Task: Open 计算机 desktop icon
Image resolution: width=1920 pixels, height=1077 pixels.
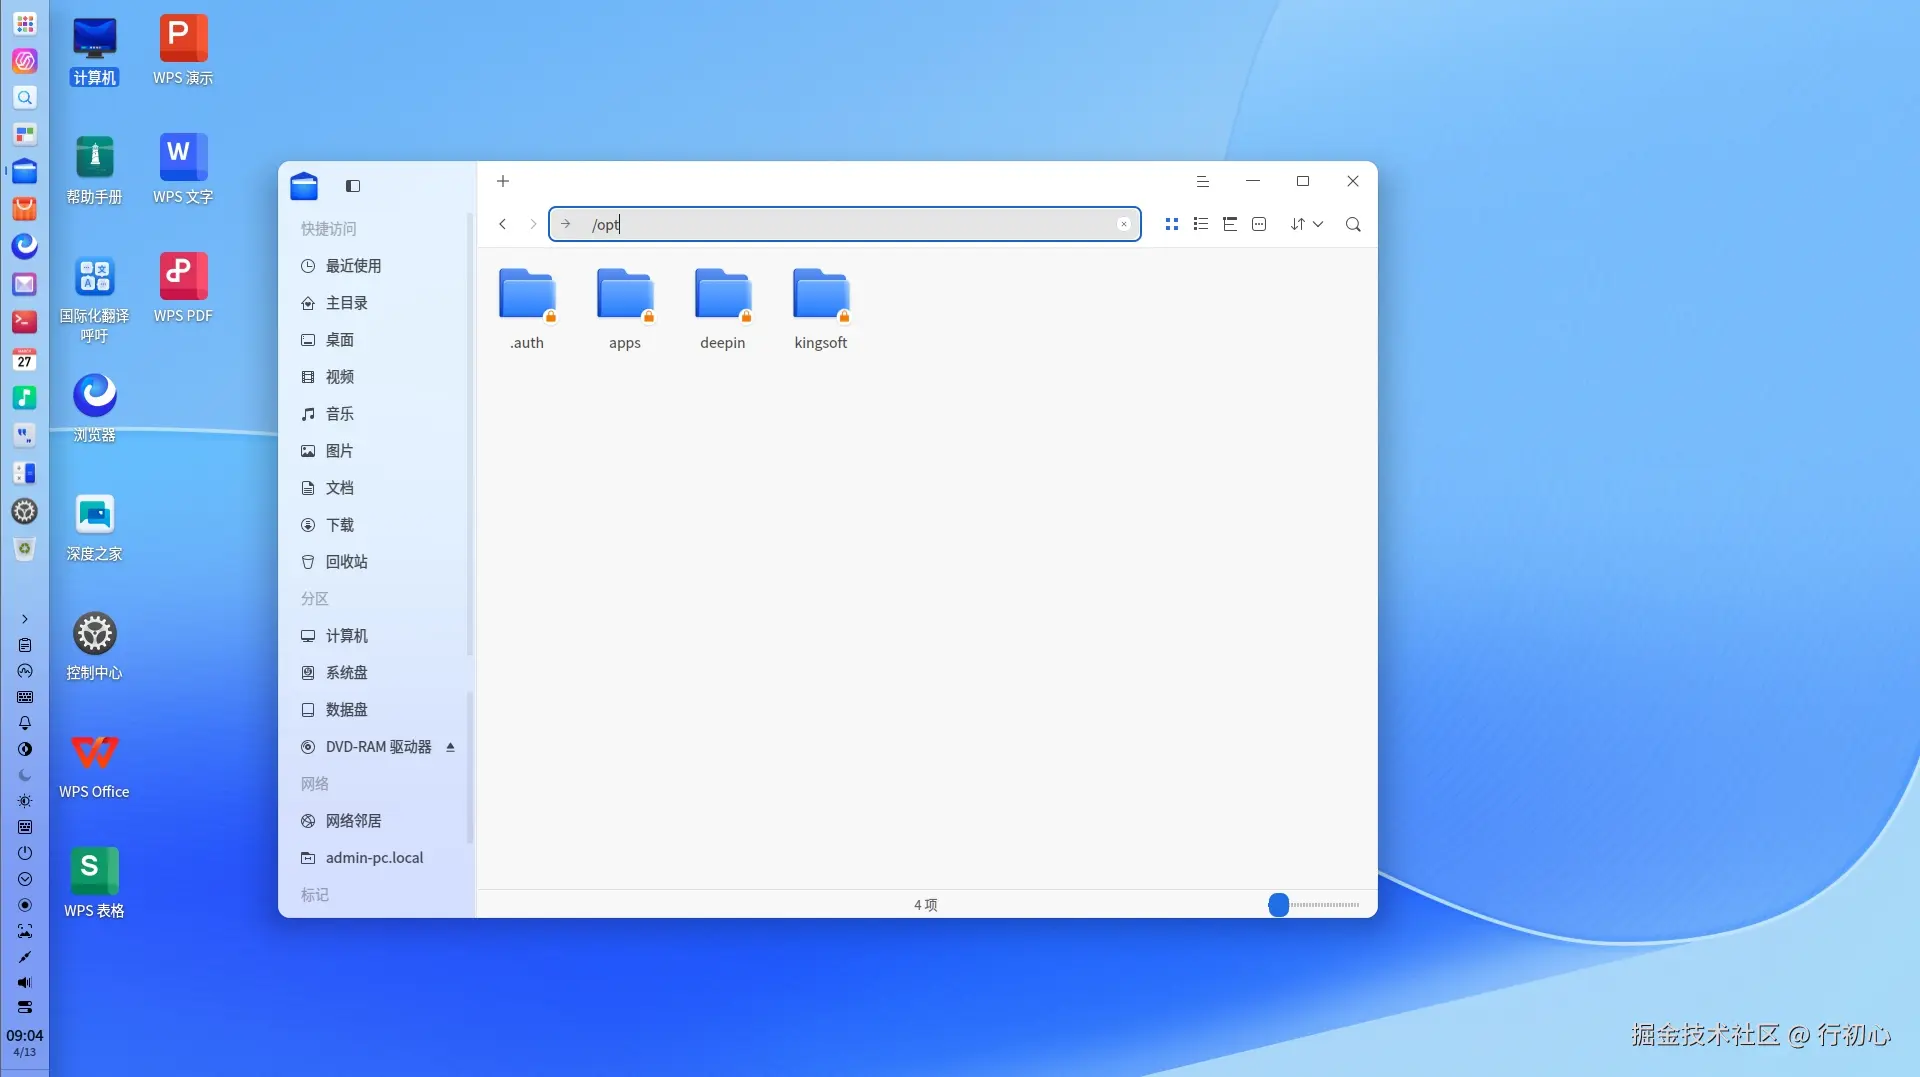Action: (x=95, y=51)
